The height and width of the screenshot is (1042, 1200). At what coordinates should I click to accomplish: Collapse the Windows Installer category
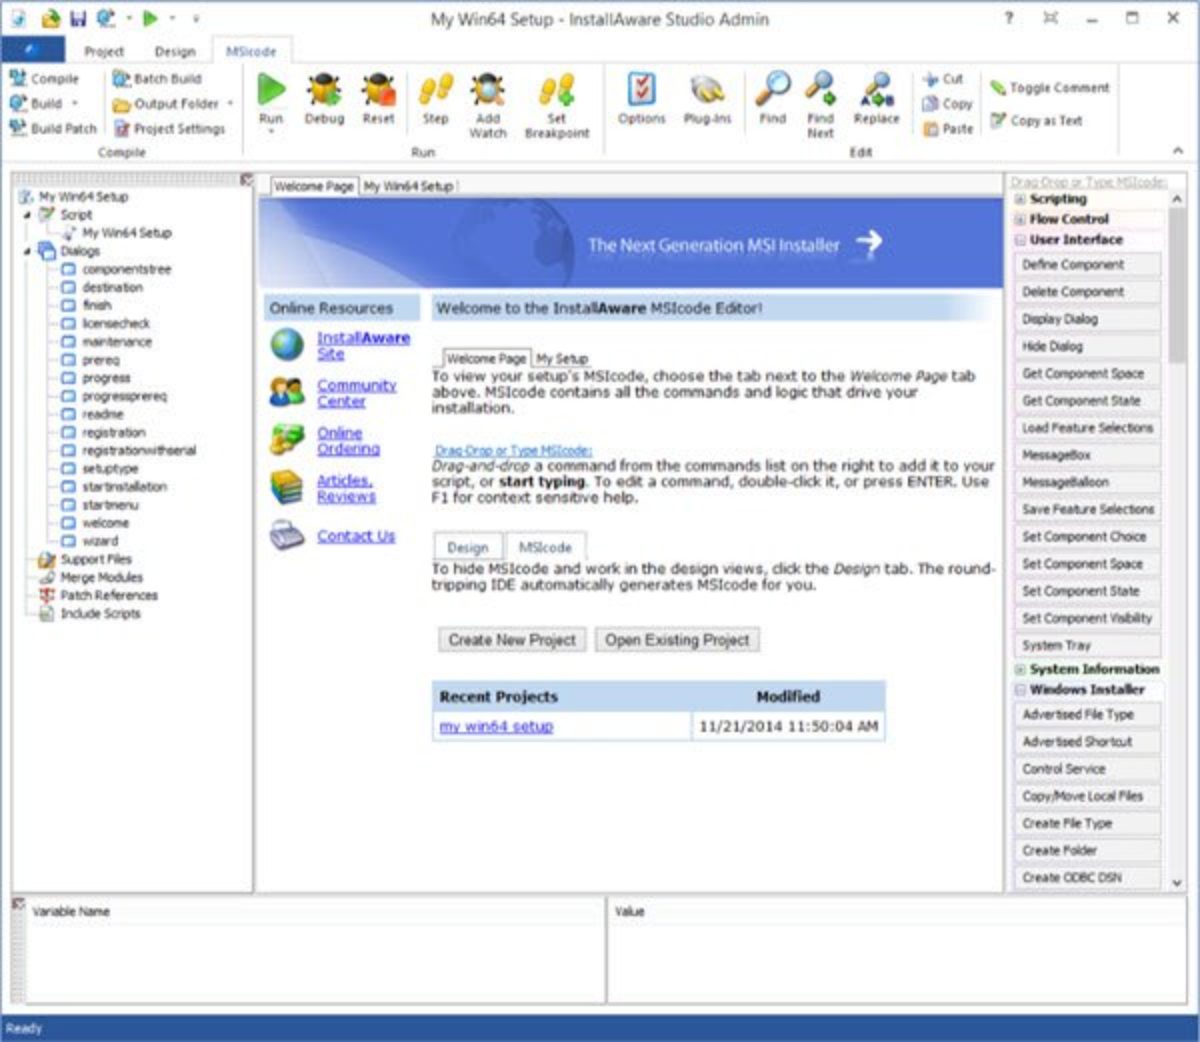tap(1020, 690)
